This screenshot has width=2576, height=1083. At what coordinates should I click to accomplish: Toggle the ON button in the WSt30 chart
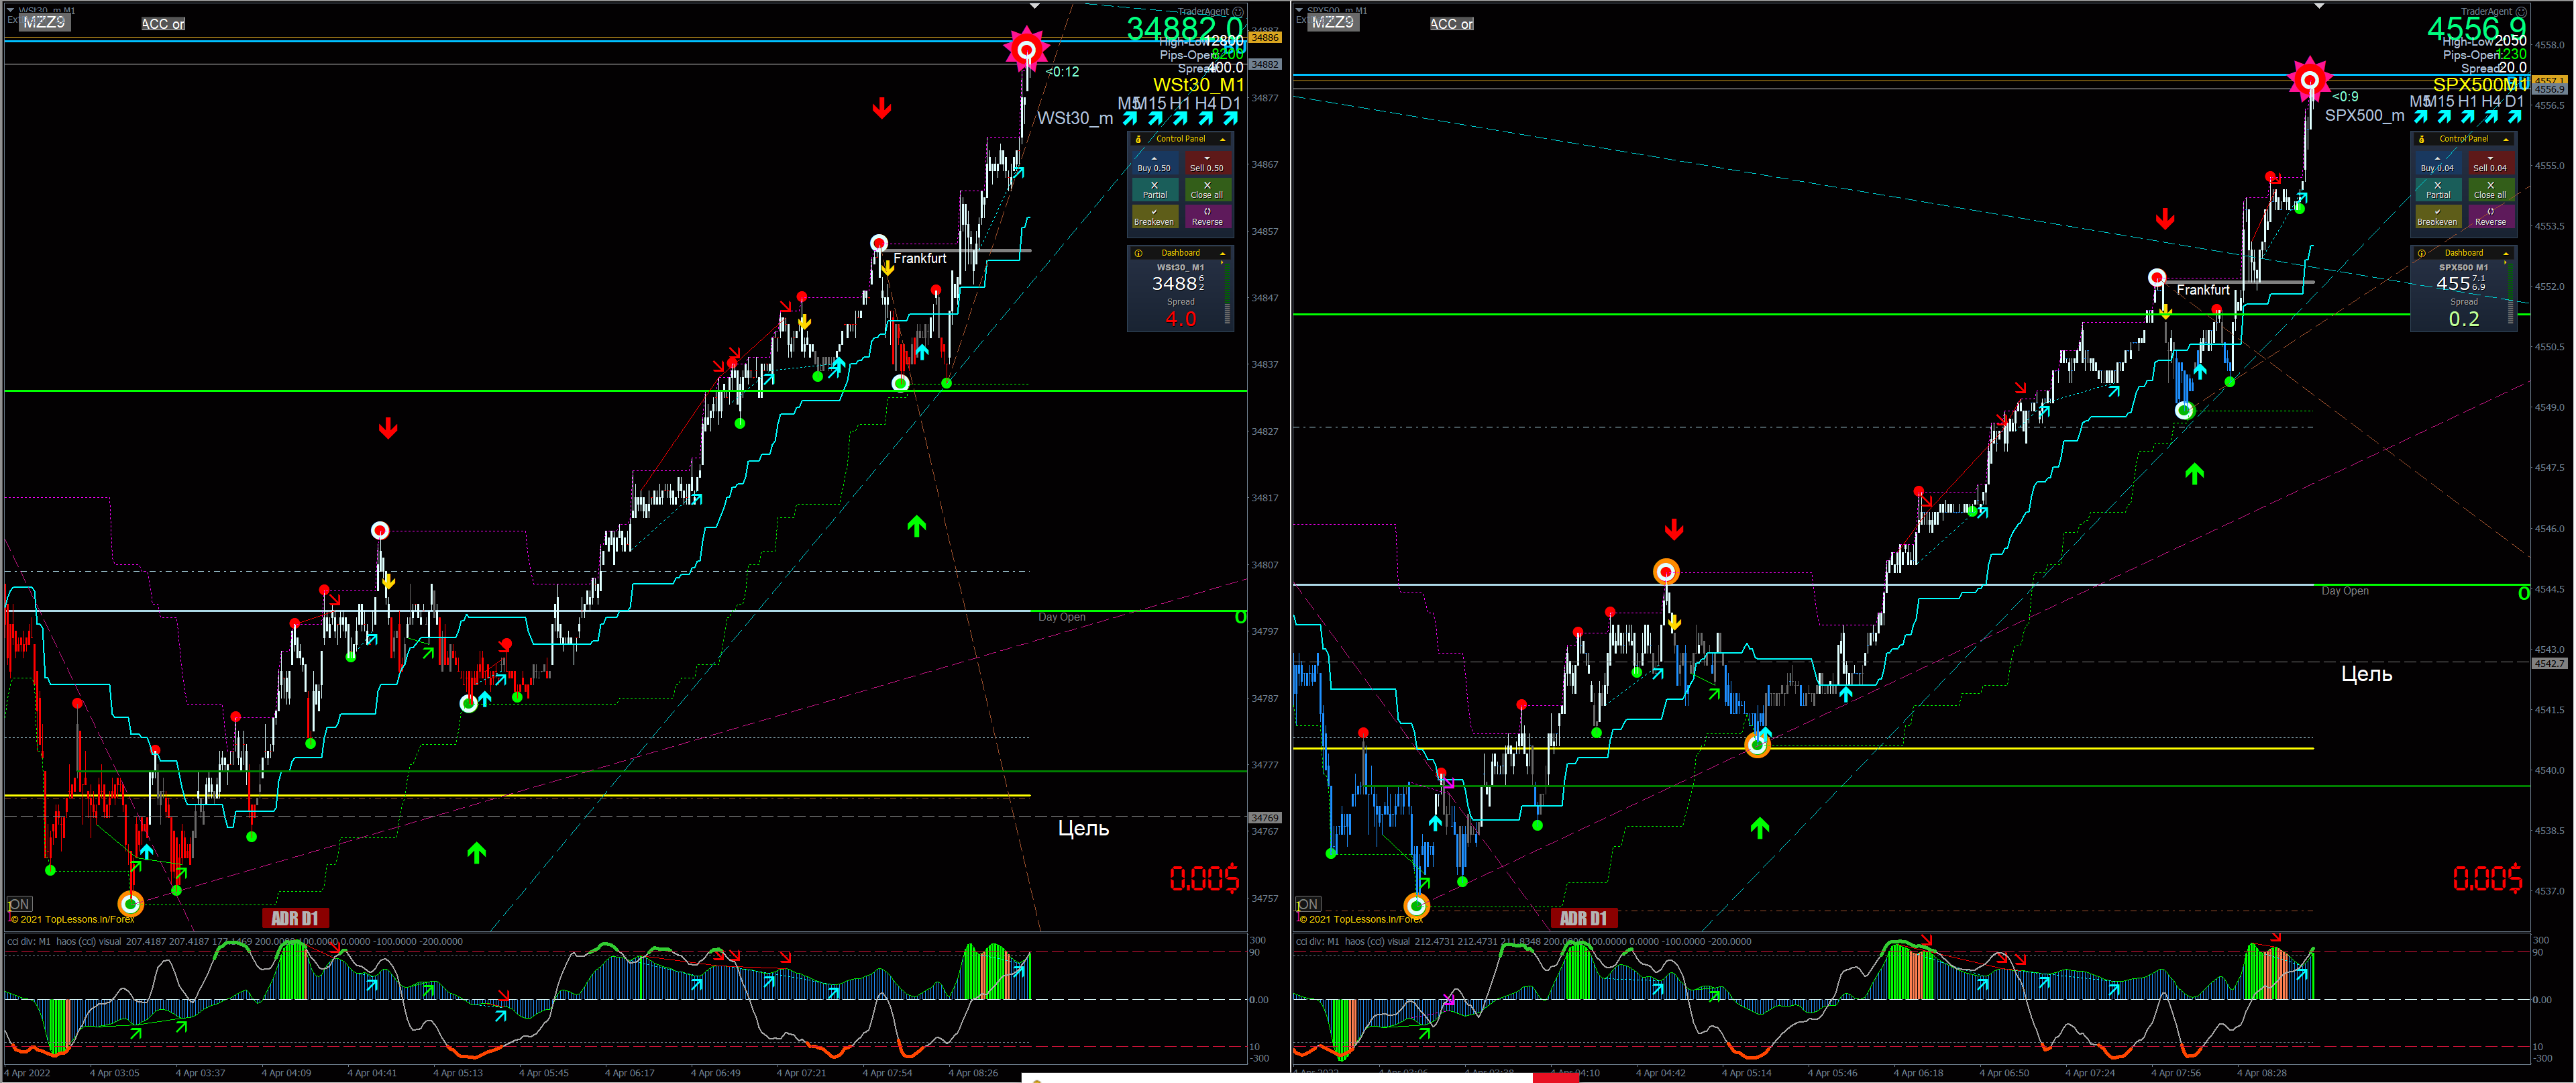18,904
